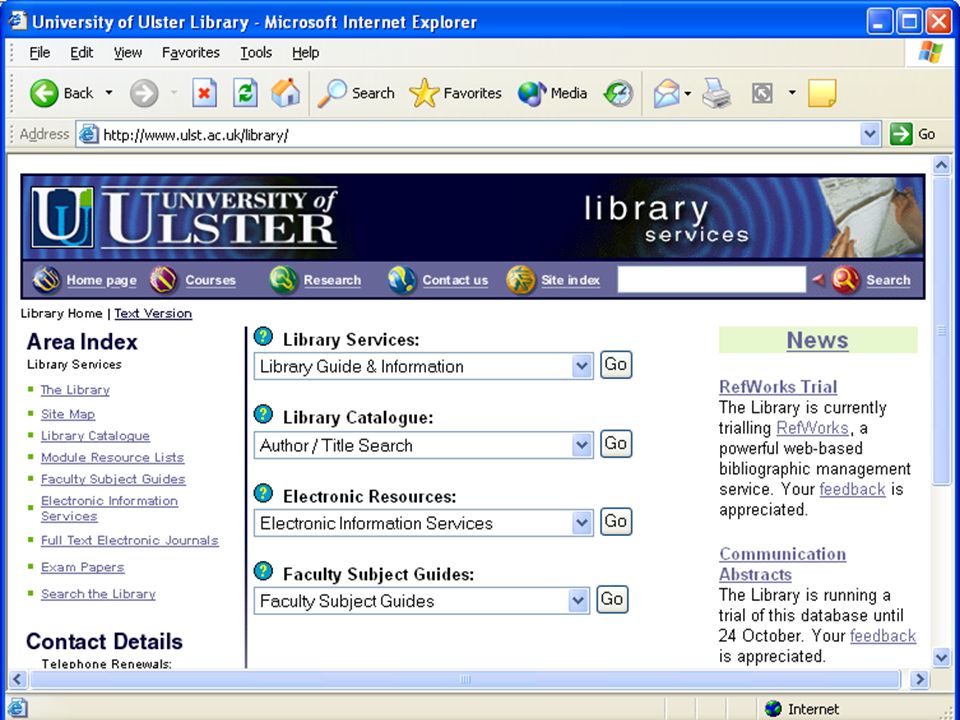Print the page with the printer icon

(716, 94)
